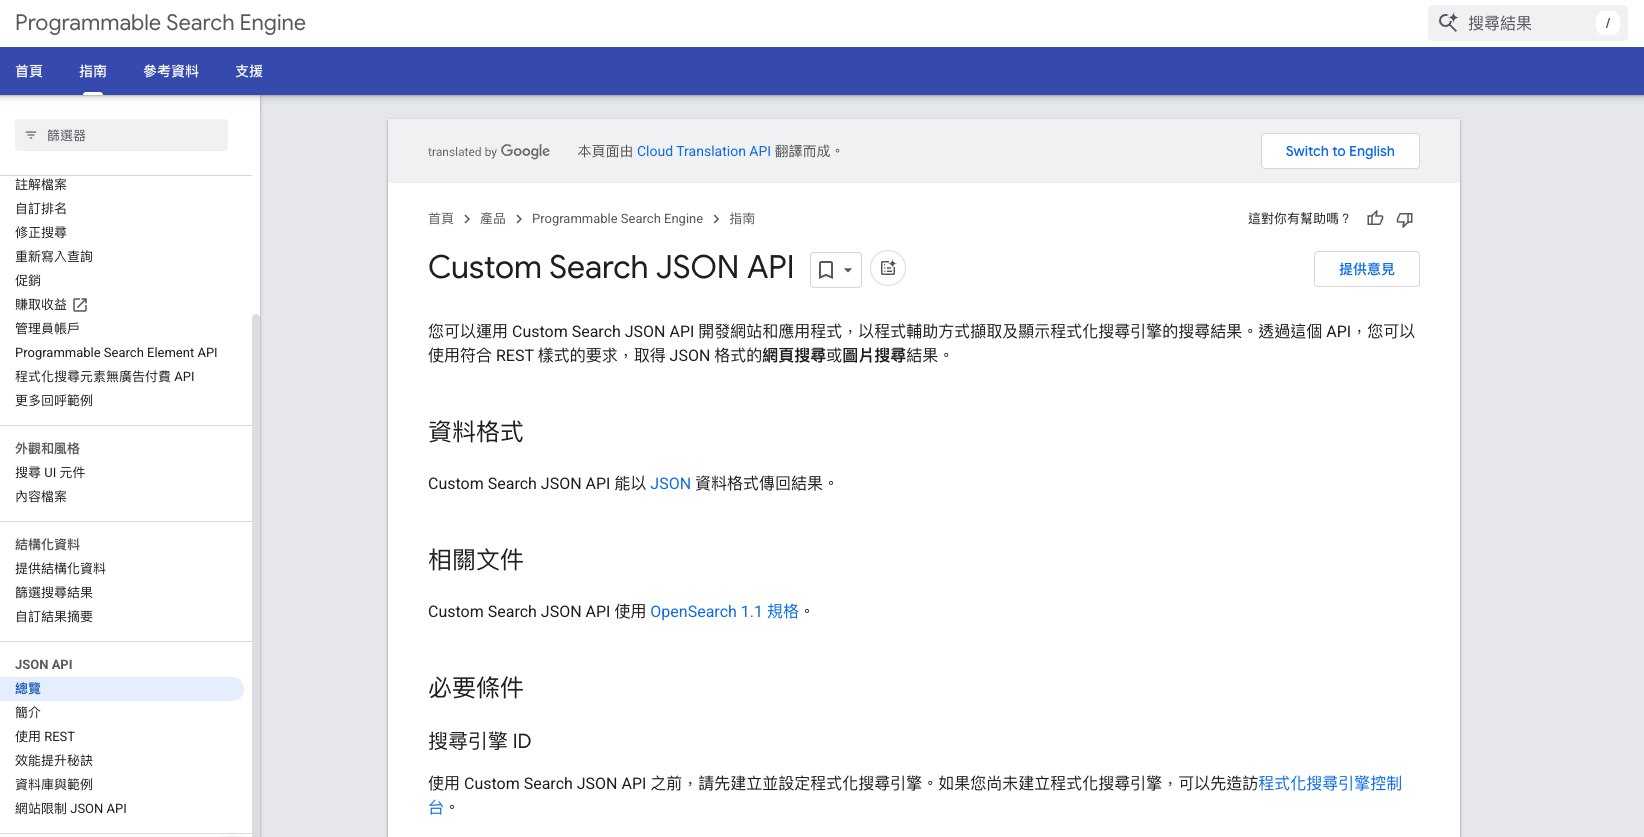Open 更多回呼範例 in the sidebar

(x=54, y=401)
